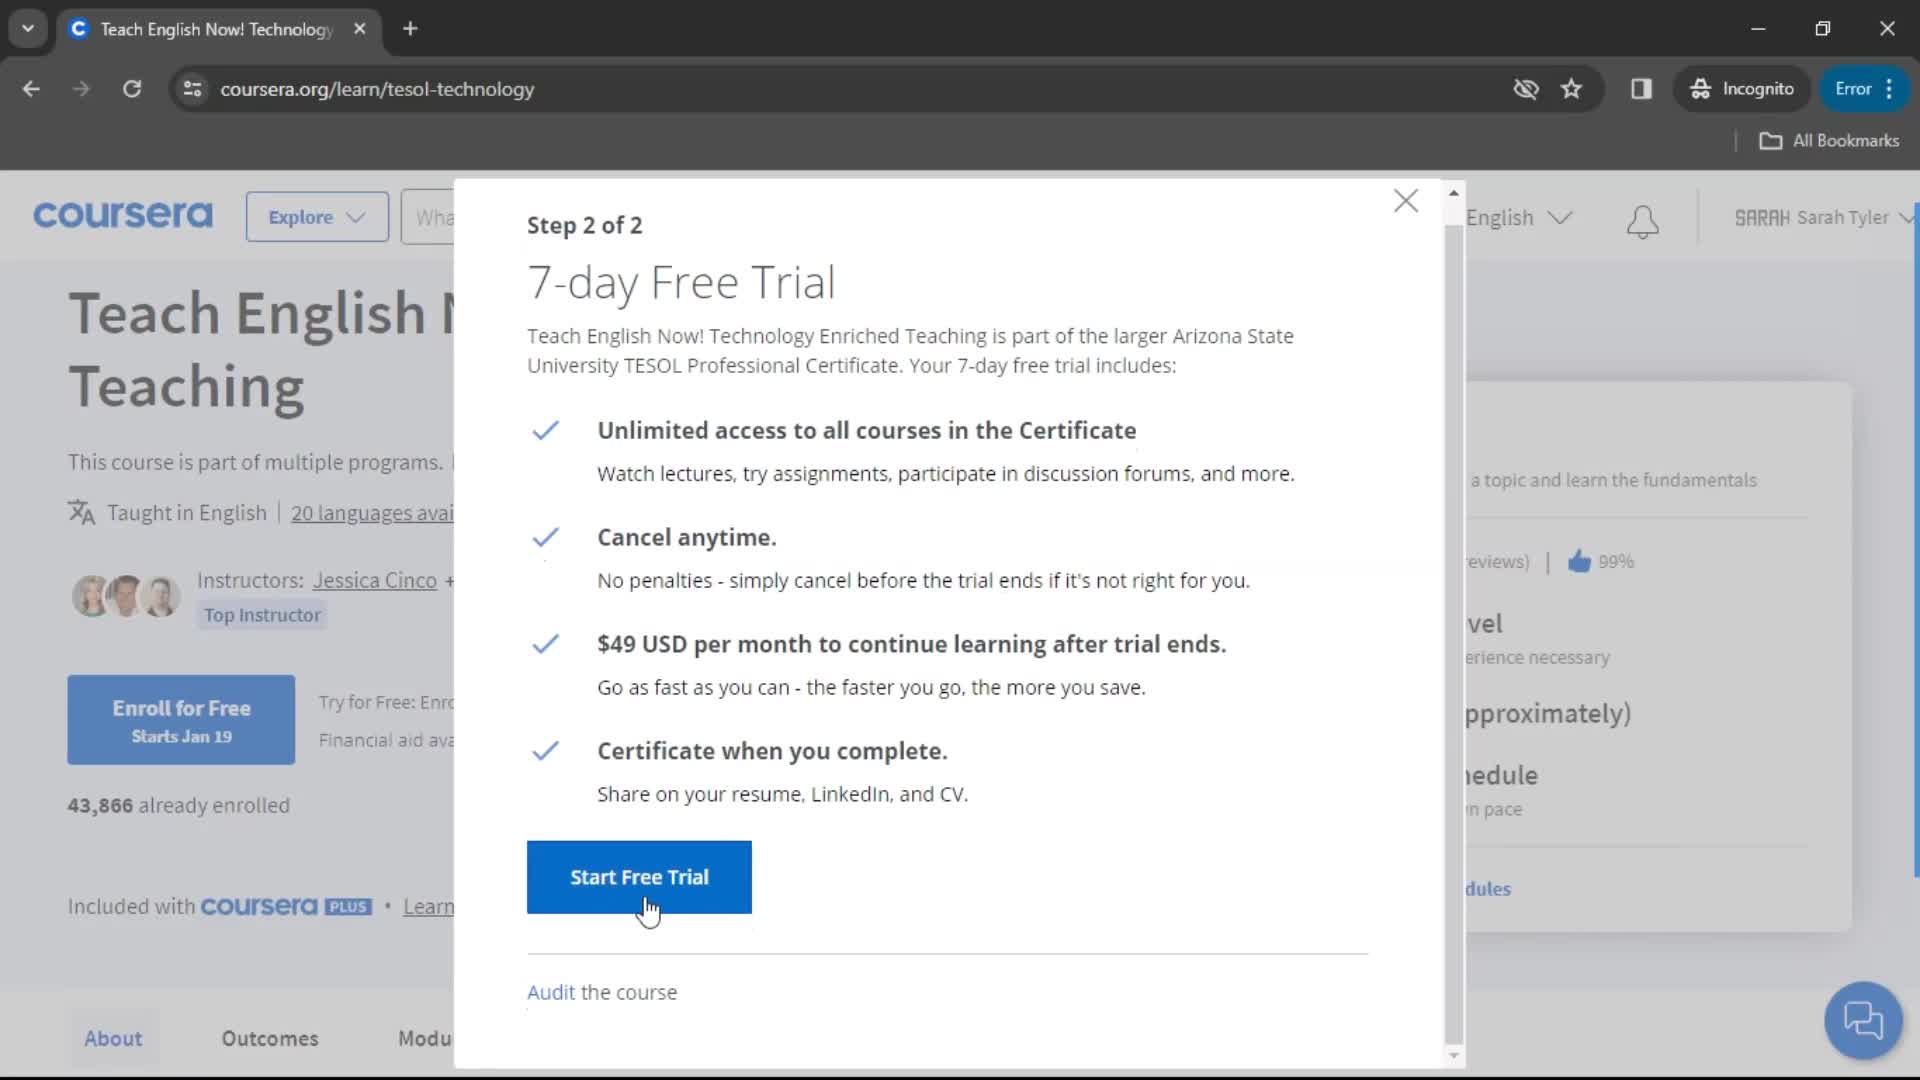Close the 7-day Free Trial dialog

1406,201
